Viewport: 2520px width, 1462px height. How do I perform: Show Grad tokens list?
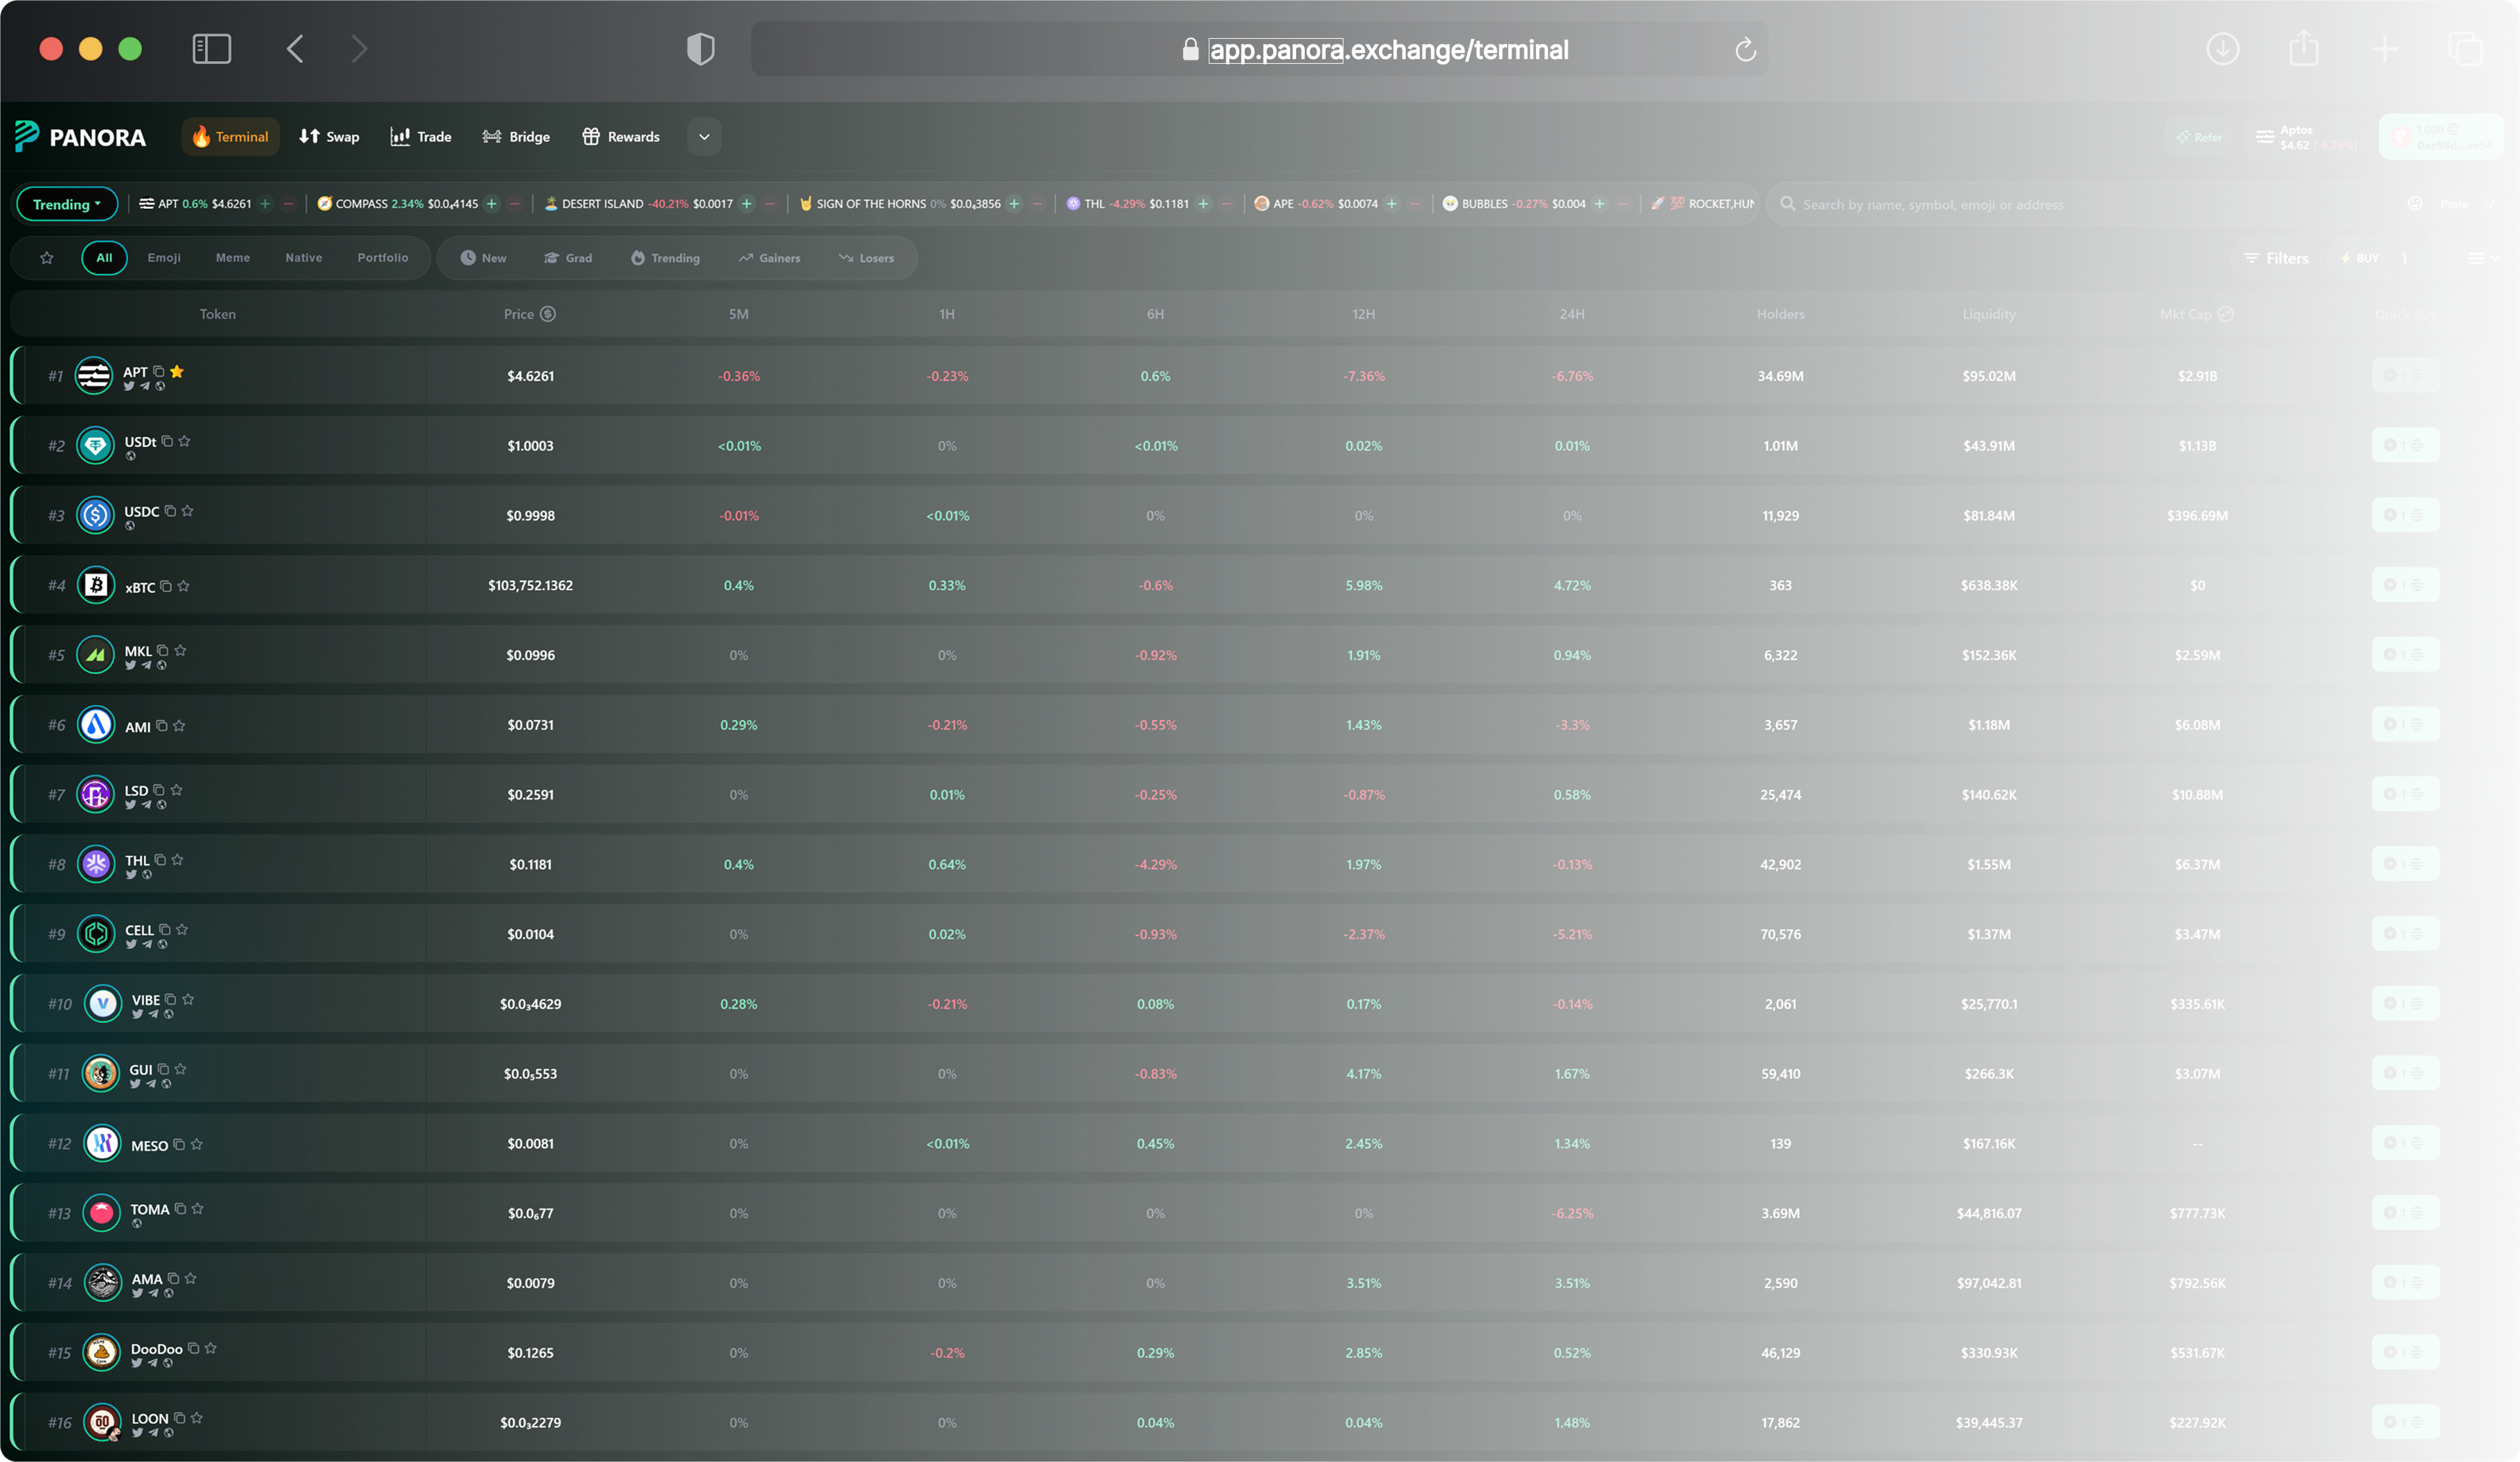(x=568, y=258)
